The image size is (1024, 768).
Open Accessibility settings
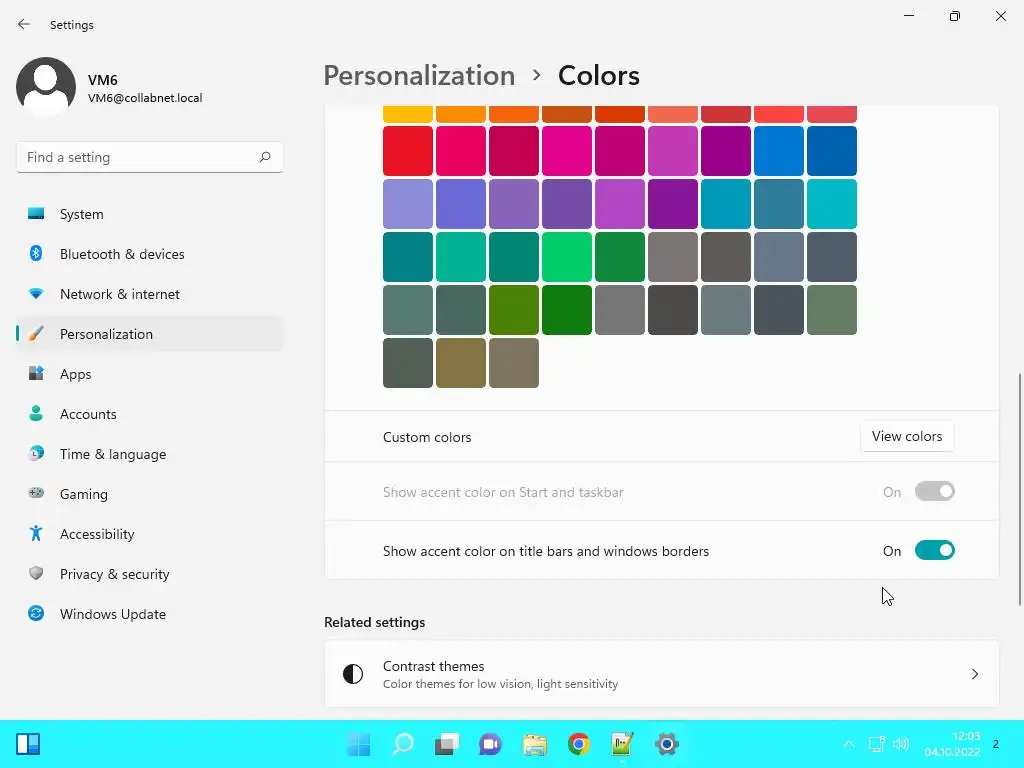pos(150,534)
